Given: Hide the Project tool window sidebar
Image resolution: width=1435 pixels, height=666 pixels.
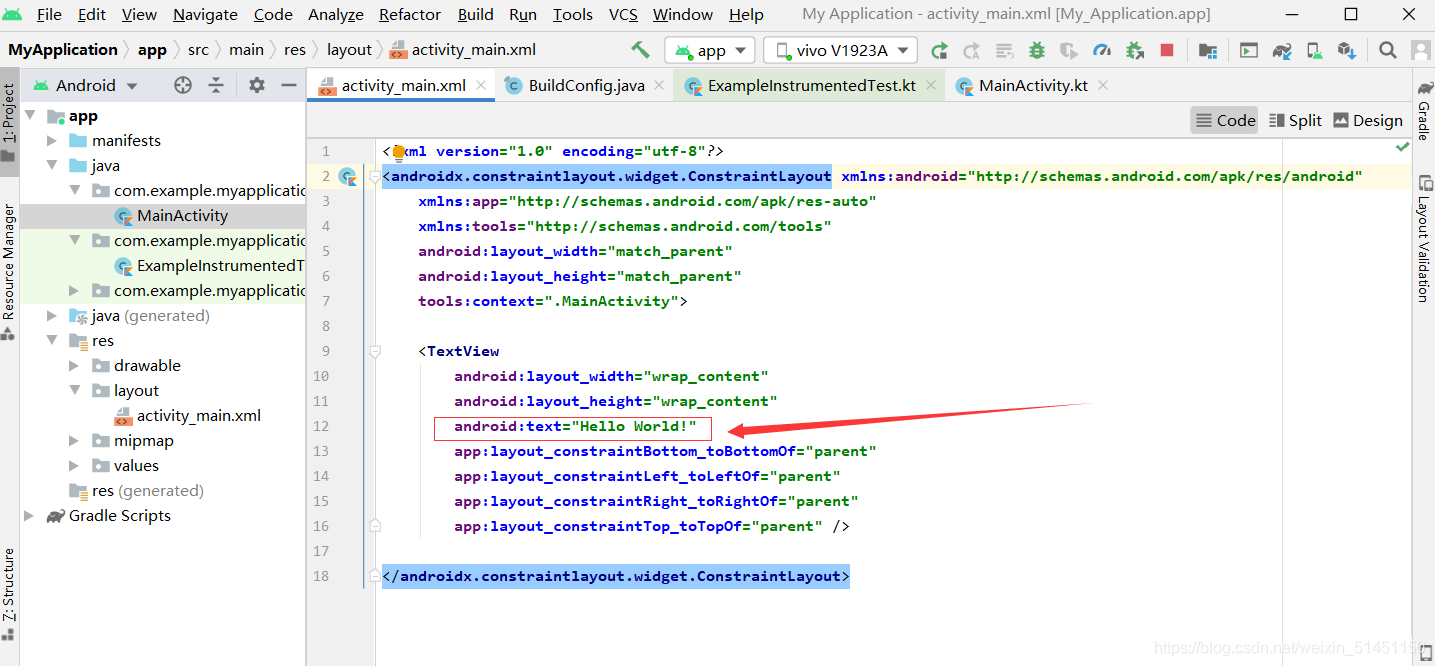Looking at the screenshot, I should click(x=288, y=85).
